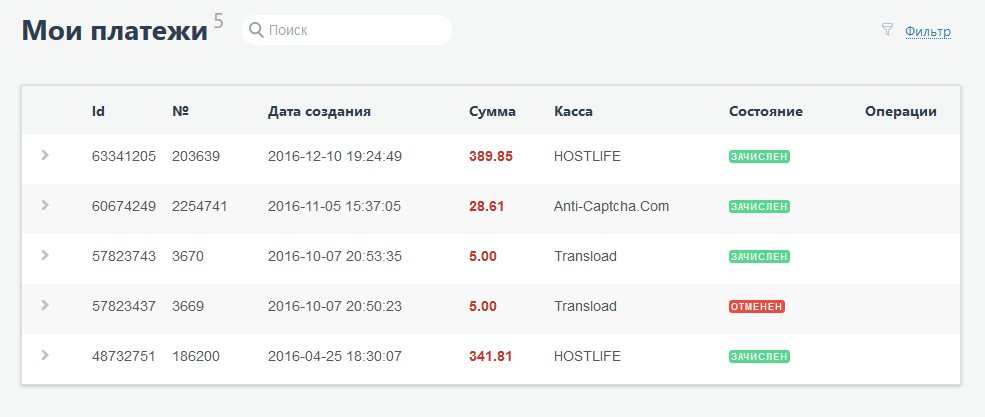Type in the Поиск search field
The height and width of the screenshot is (417, 985).
(x=355, y=31)
